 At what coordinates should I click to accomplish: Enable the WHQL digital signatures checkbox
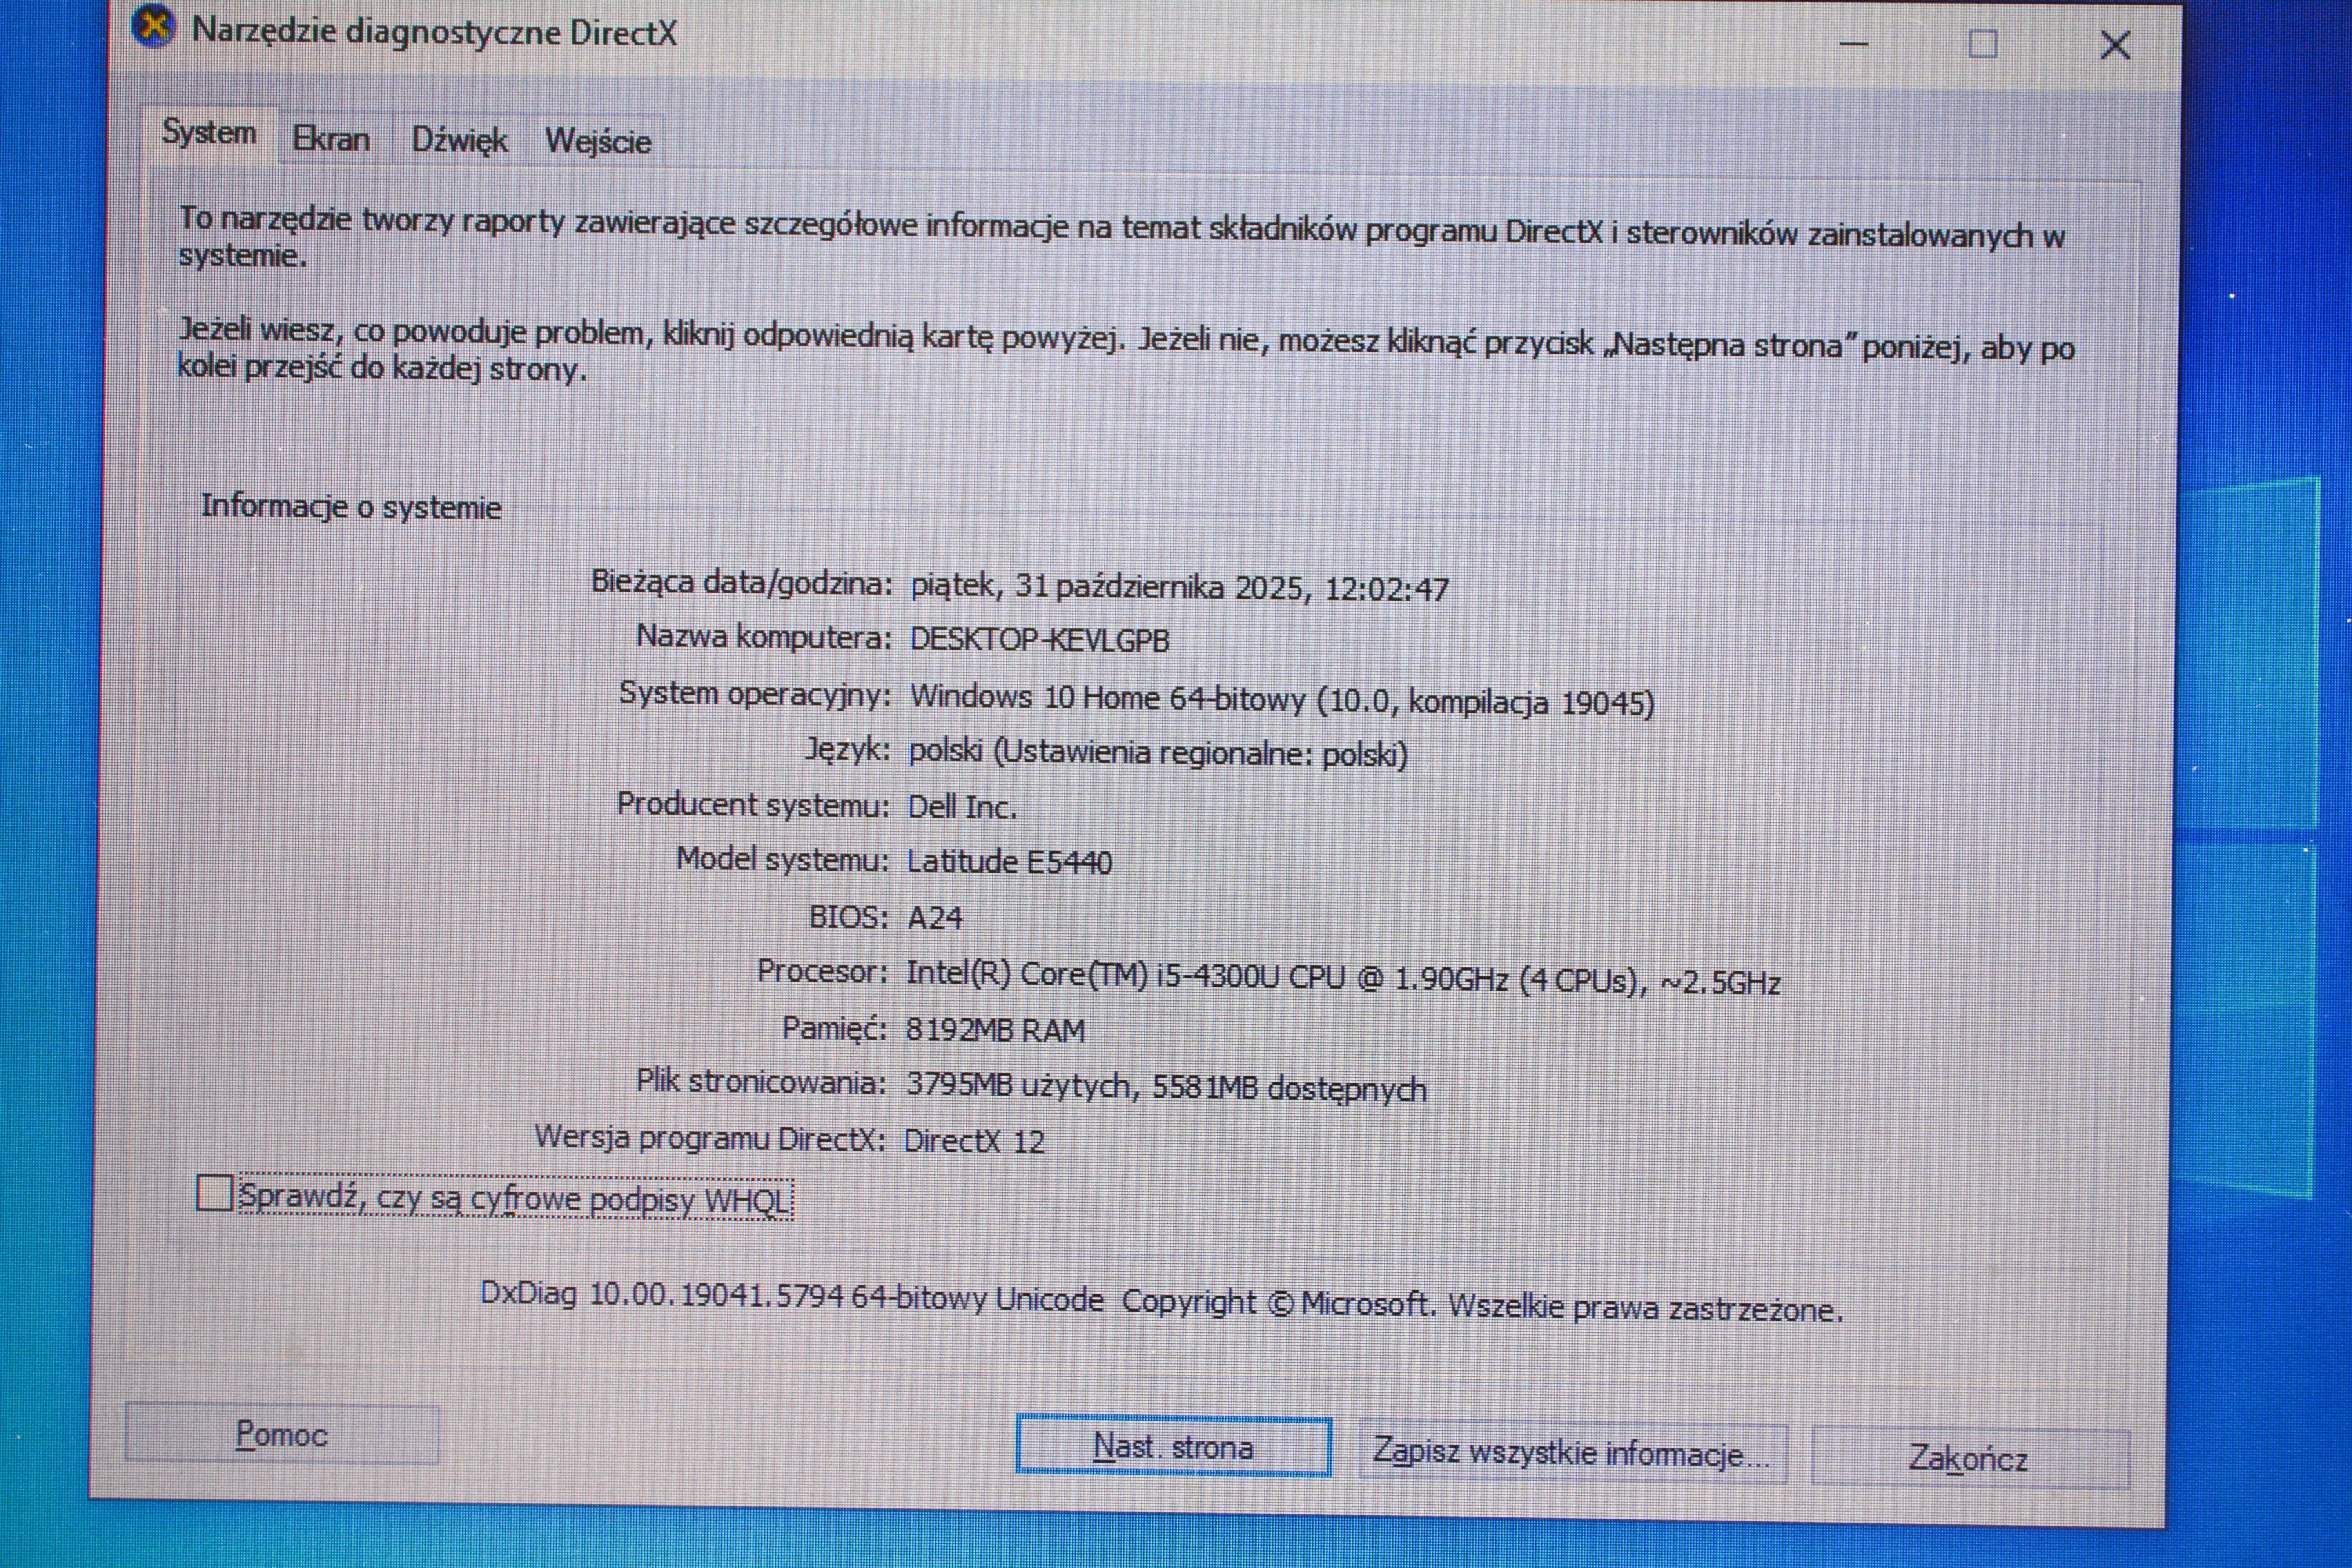(x=214, y=1193)
